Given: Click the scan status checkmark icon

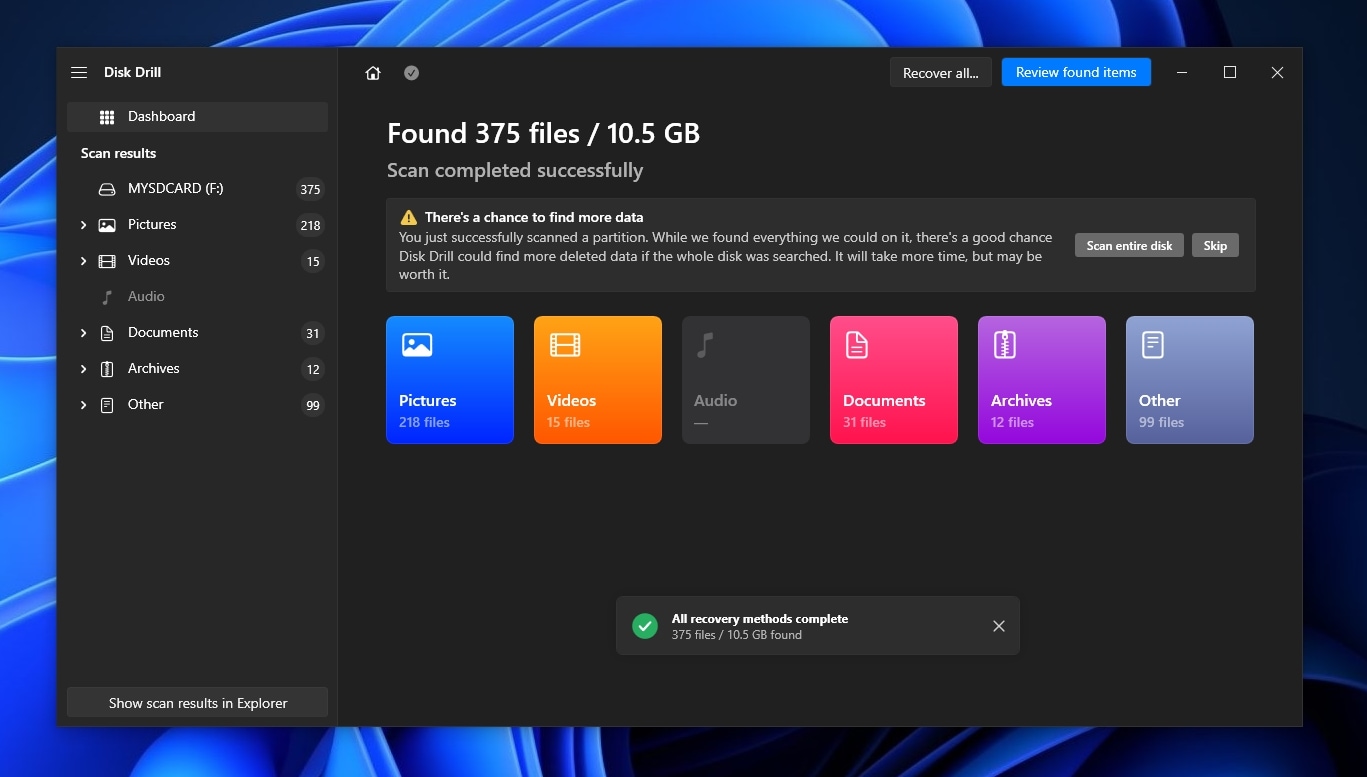Looking at the screenshot, I should pos(411,73).
